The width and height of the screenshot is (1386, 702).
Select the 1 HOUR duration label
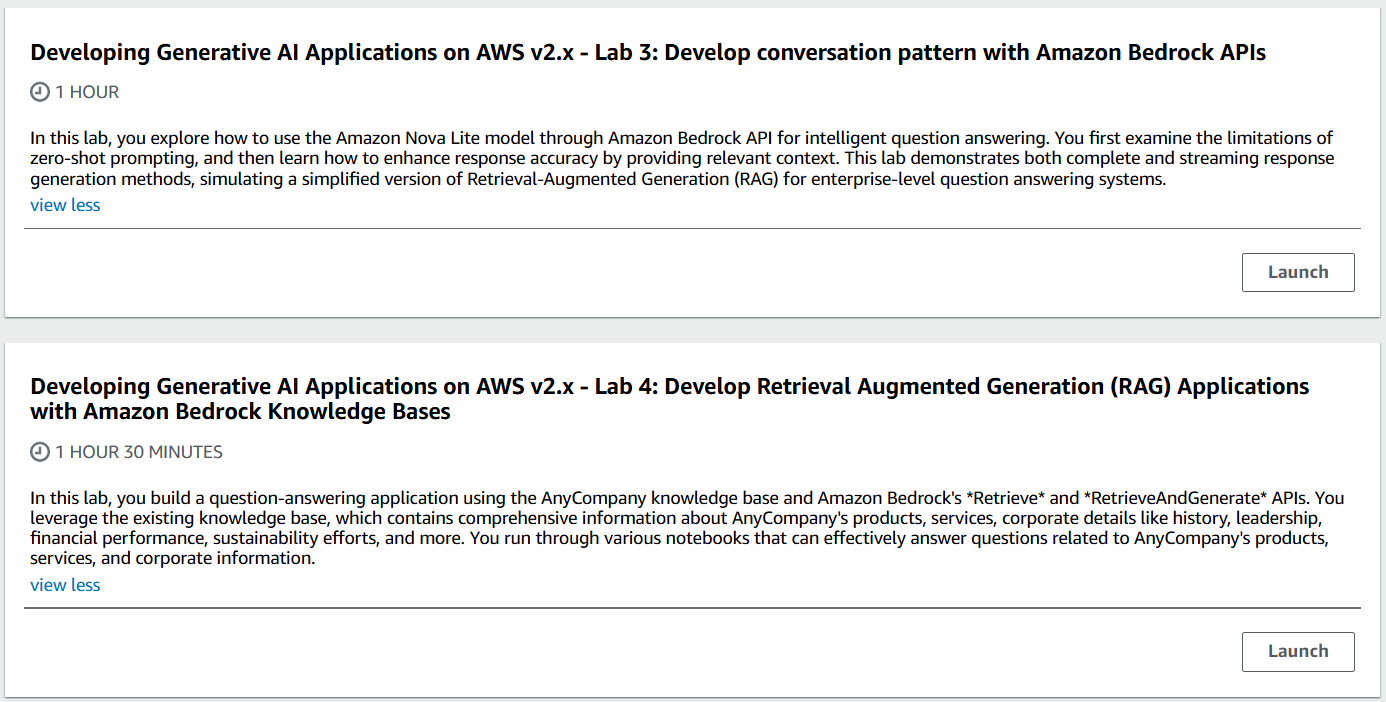click(87, 92)
